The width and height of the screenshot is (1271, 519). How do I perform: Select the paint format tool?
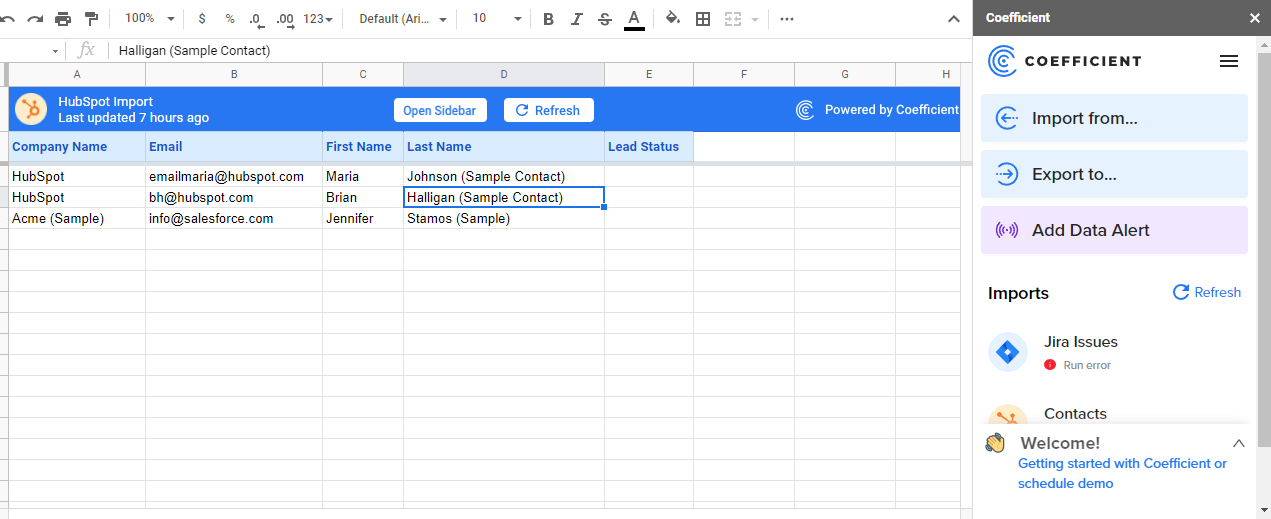tap(91, 19)
